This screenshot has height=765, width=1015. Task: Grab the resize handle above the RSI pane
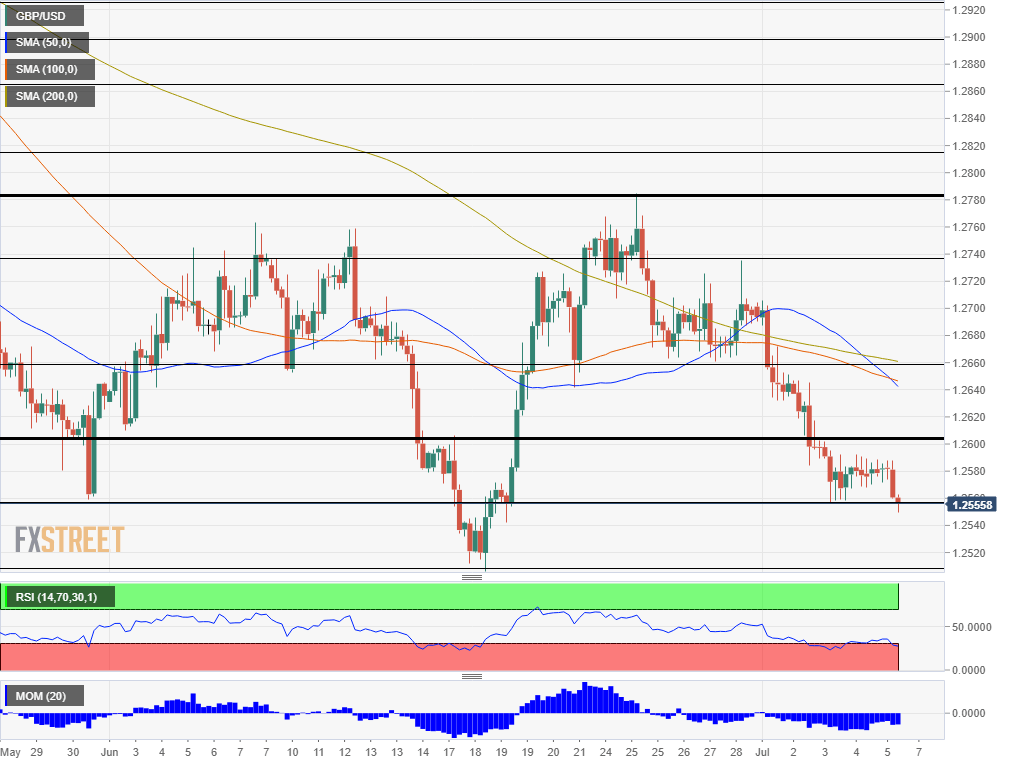click(x=472, y=578)
